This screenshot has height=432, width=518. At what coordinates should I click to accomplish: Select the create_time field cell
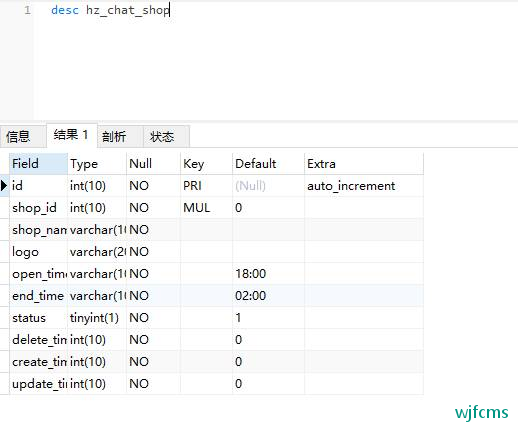point(38,362)
